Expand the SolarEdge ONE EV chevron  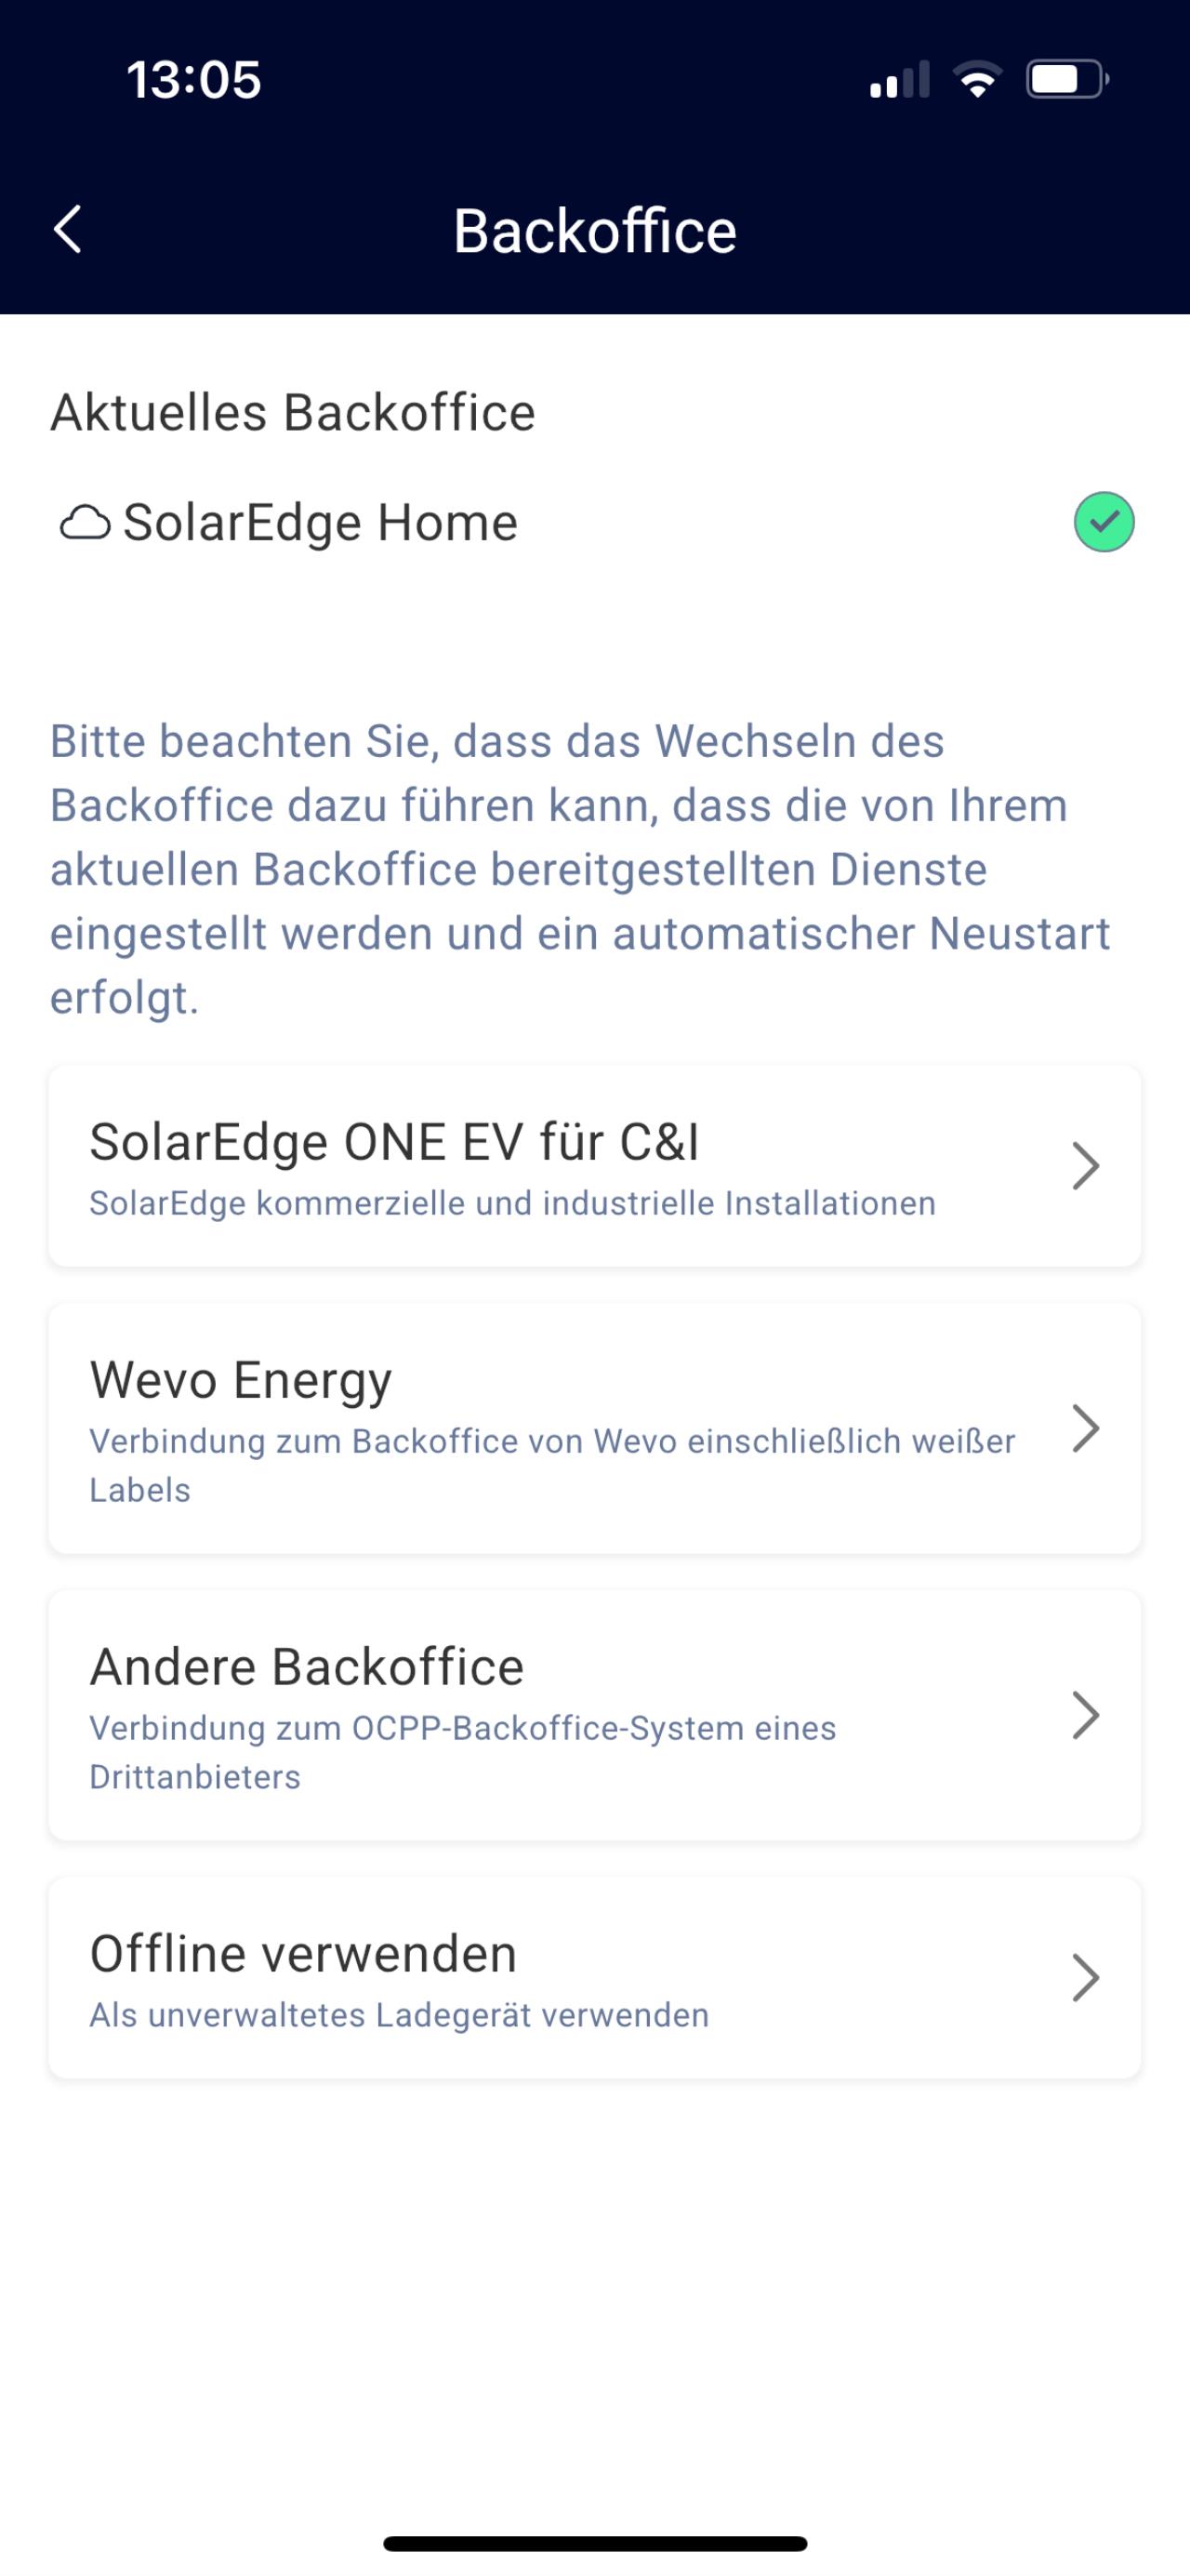pyautogui.click(x=1085, y=1166)
